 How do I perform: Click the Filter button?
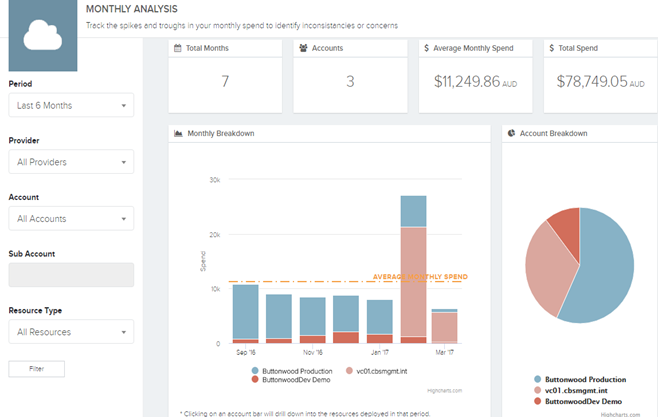(x=37, y=369)
